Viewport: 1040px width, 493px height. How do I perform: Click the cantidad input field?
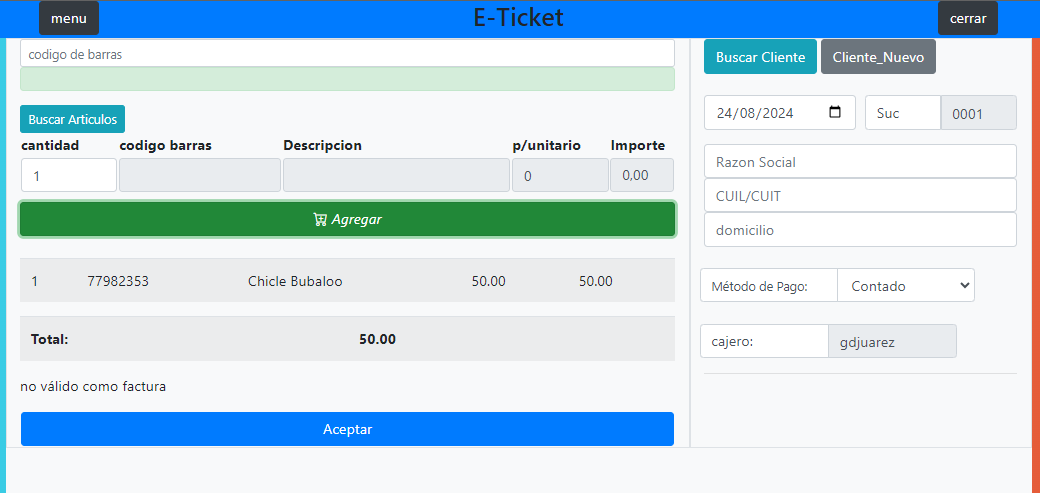pyautogui.click(x=68, y=175)
